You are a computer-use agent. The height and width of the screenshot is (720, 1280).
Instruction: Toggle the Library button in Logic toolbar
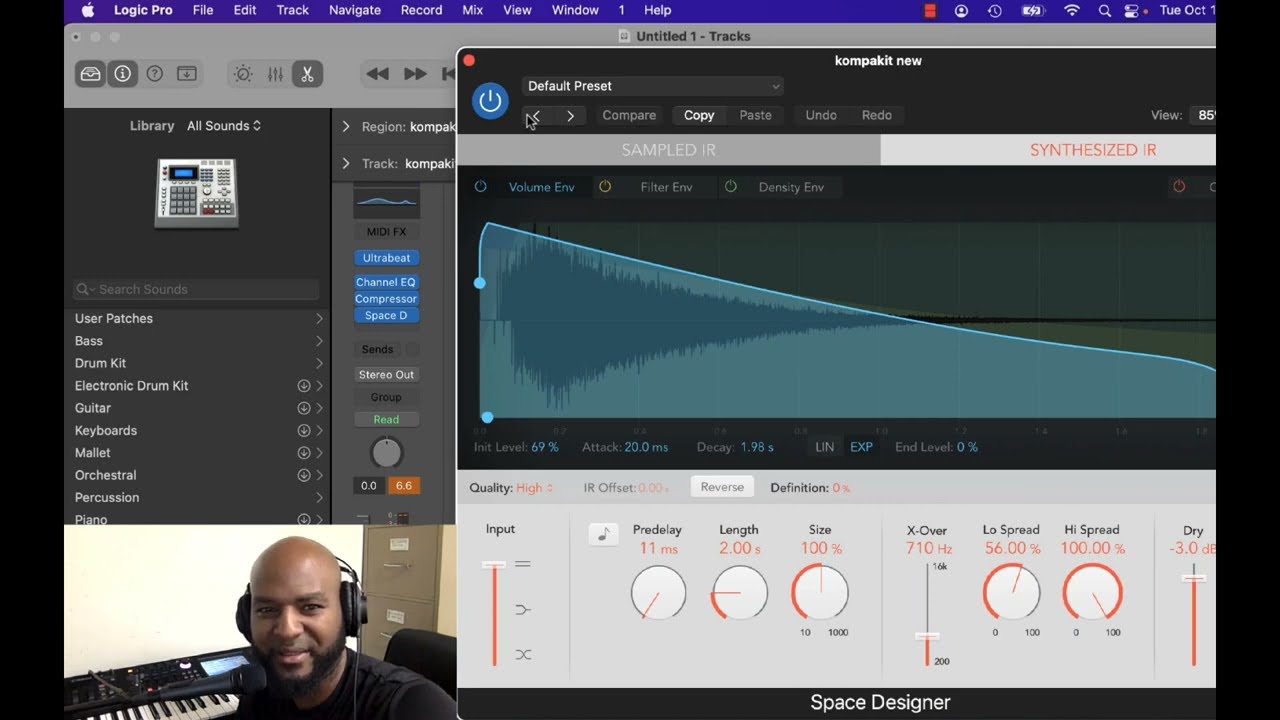(x=91, y=74)
